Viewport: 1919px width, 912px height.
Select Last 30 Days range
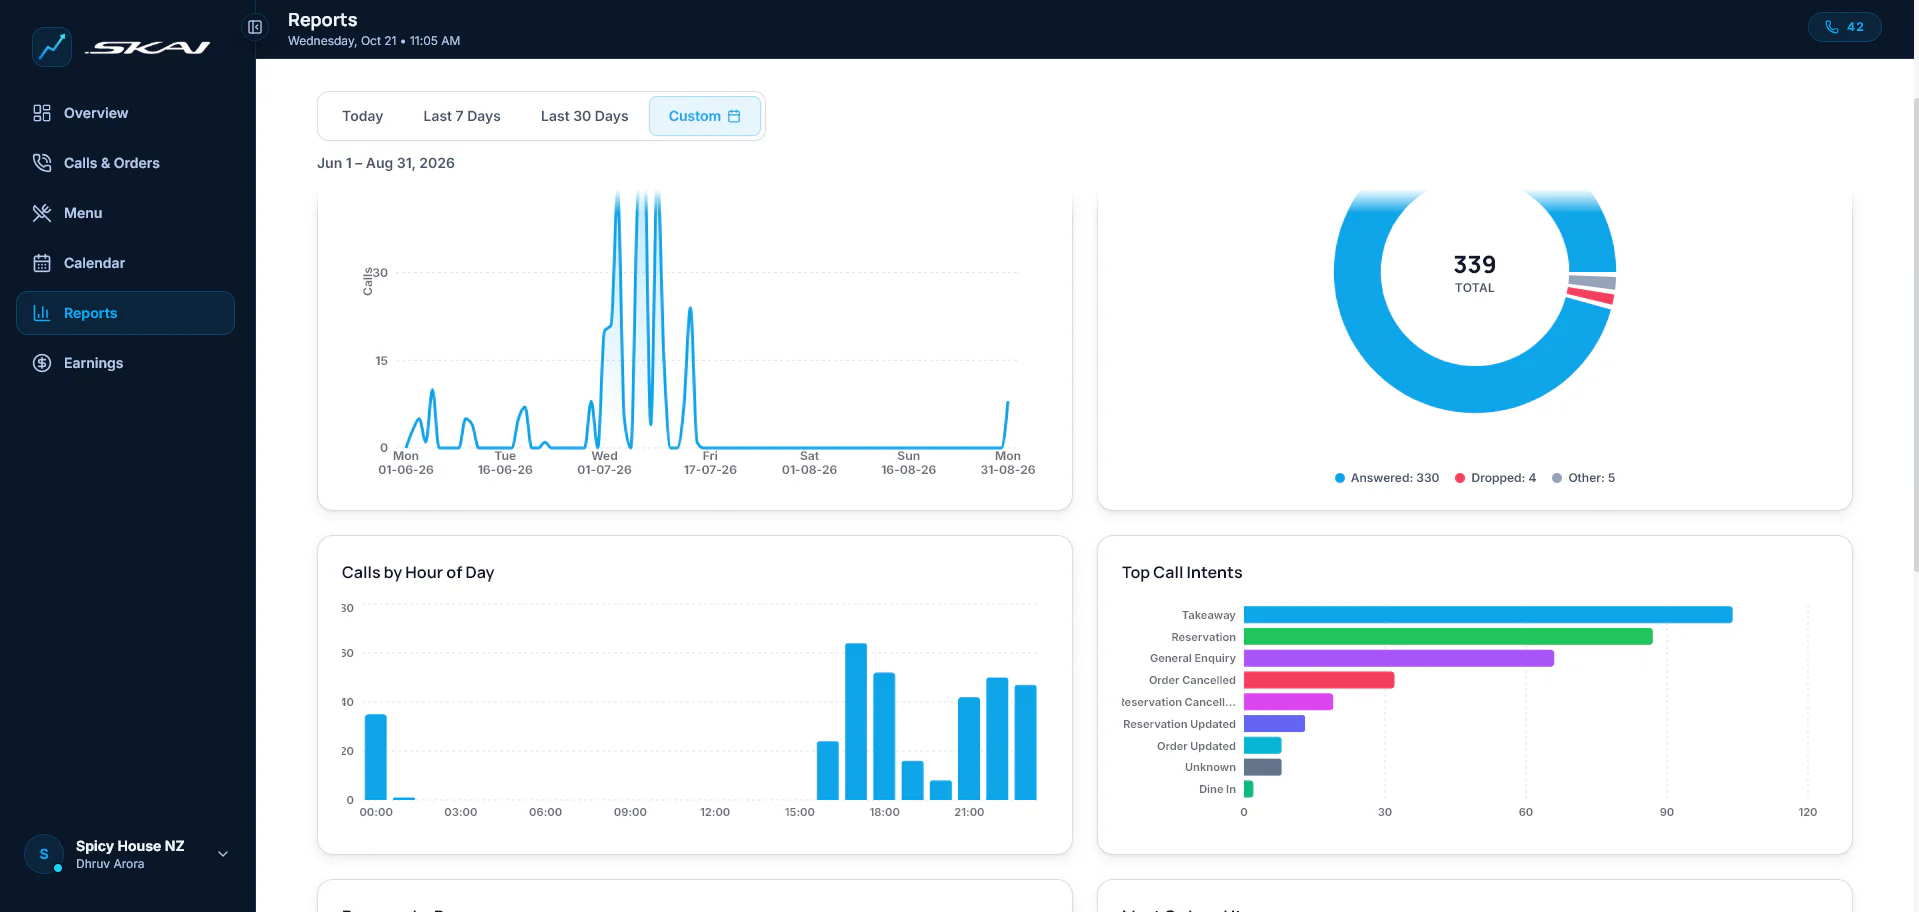584,116
